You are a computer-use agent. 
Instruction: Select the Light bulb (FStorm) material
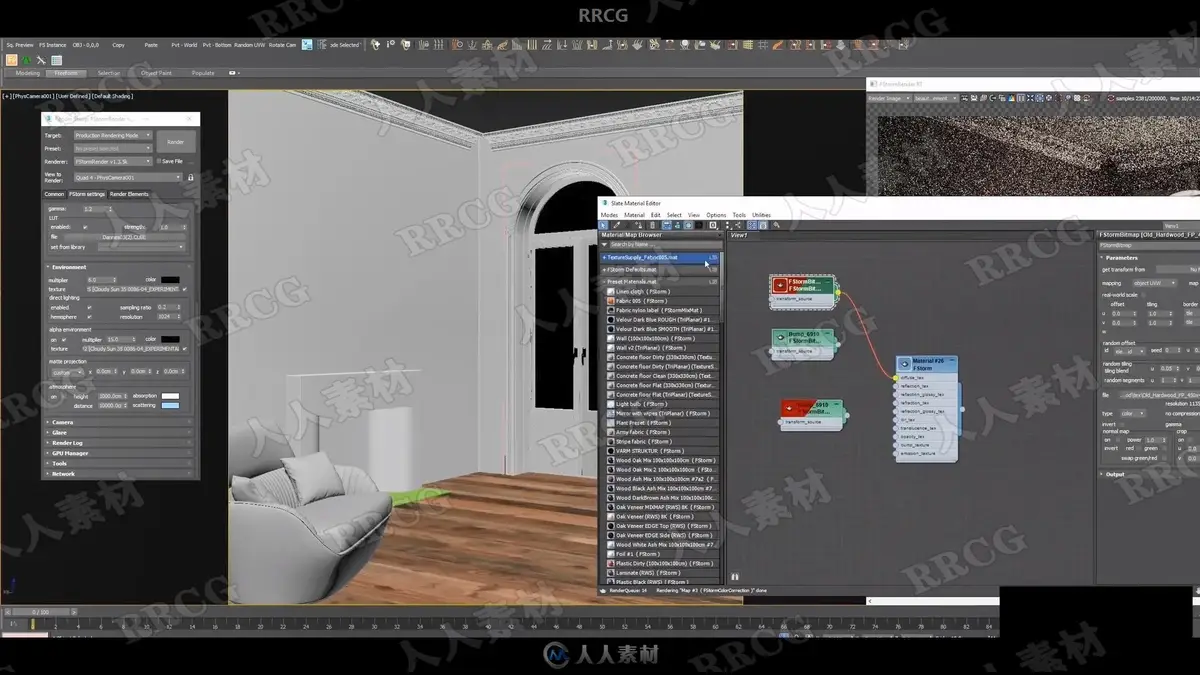[x=661, y=404]
